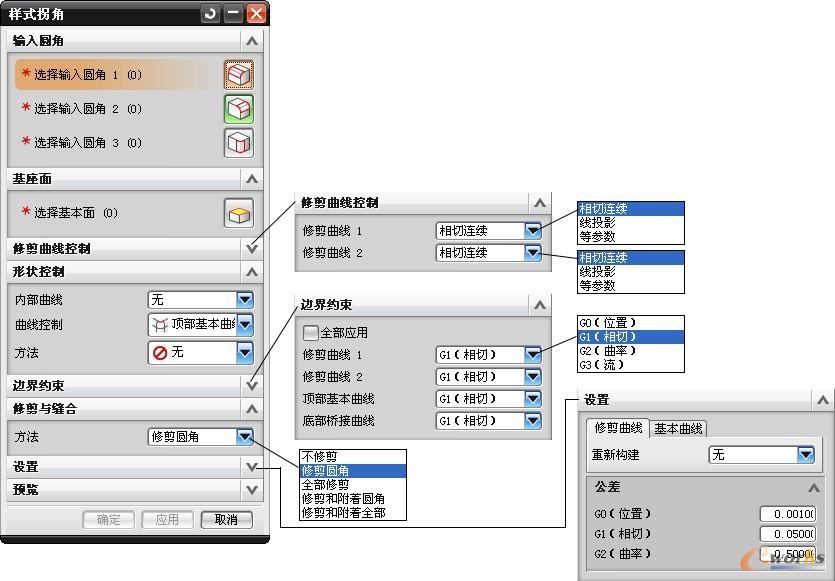The height and width of the screenshot is (581, 835).
Task: Click the G0 ( 位置 ) tolerance field
Action: (x=787, y=514)
